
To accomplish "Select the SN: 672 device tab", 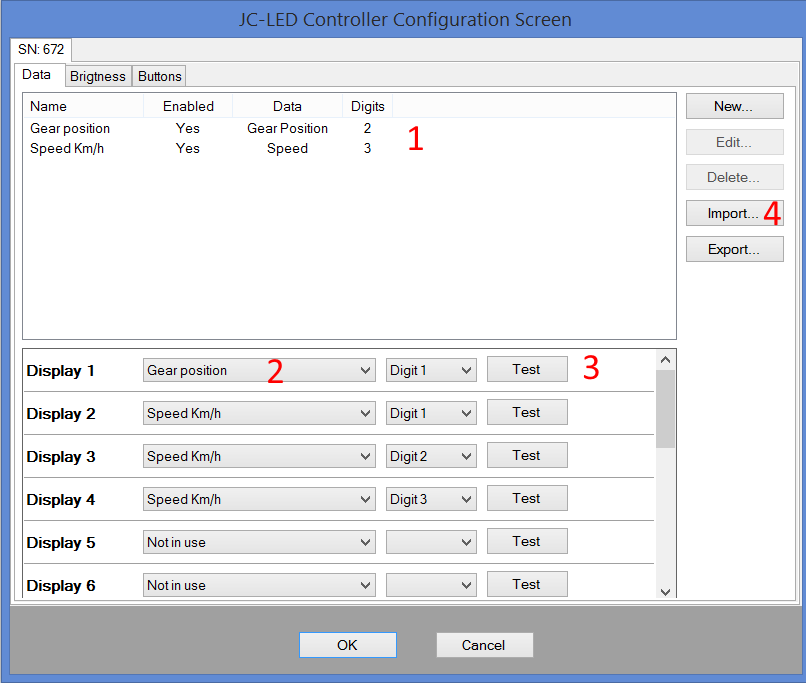I will (41, 49).
